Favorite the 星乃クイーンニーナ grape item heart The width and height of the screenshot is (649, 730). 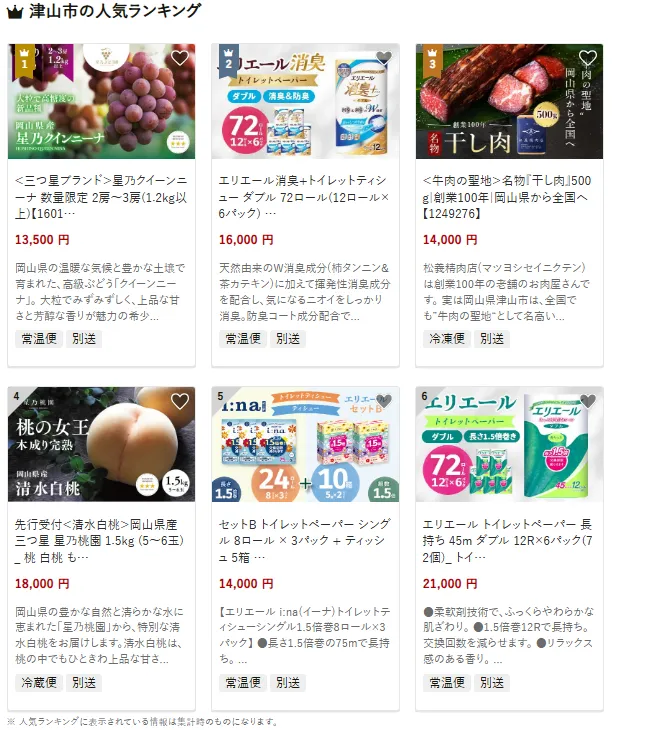179,58
